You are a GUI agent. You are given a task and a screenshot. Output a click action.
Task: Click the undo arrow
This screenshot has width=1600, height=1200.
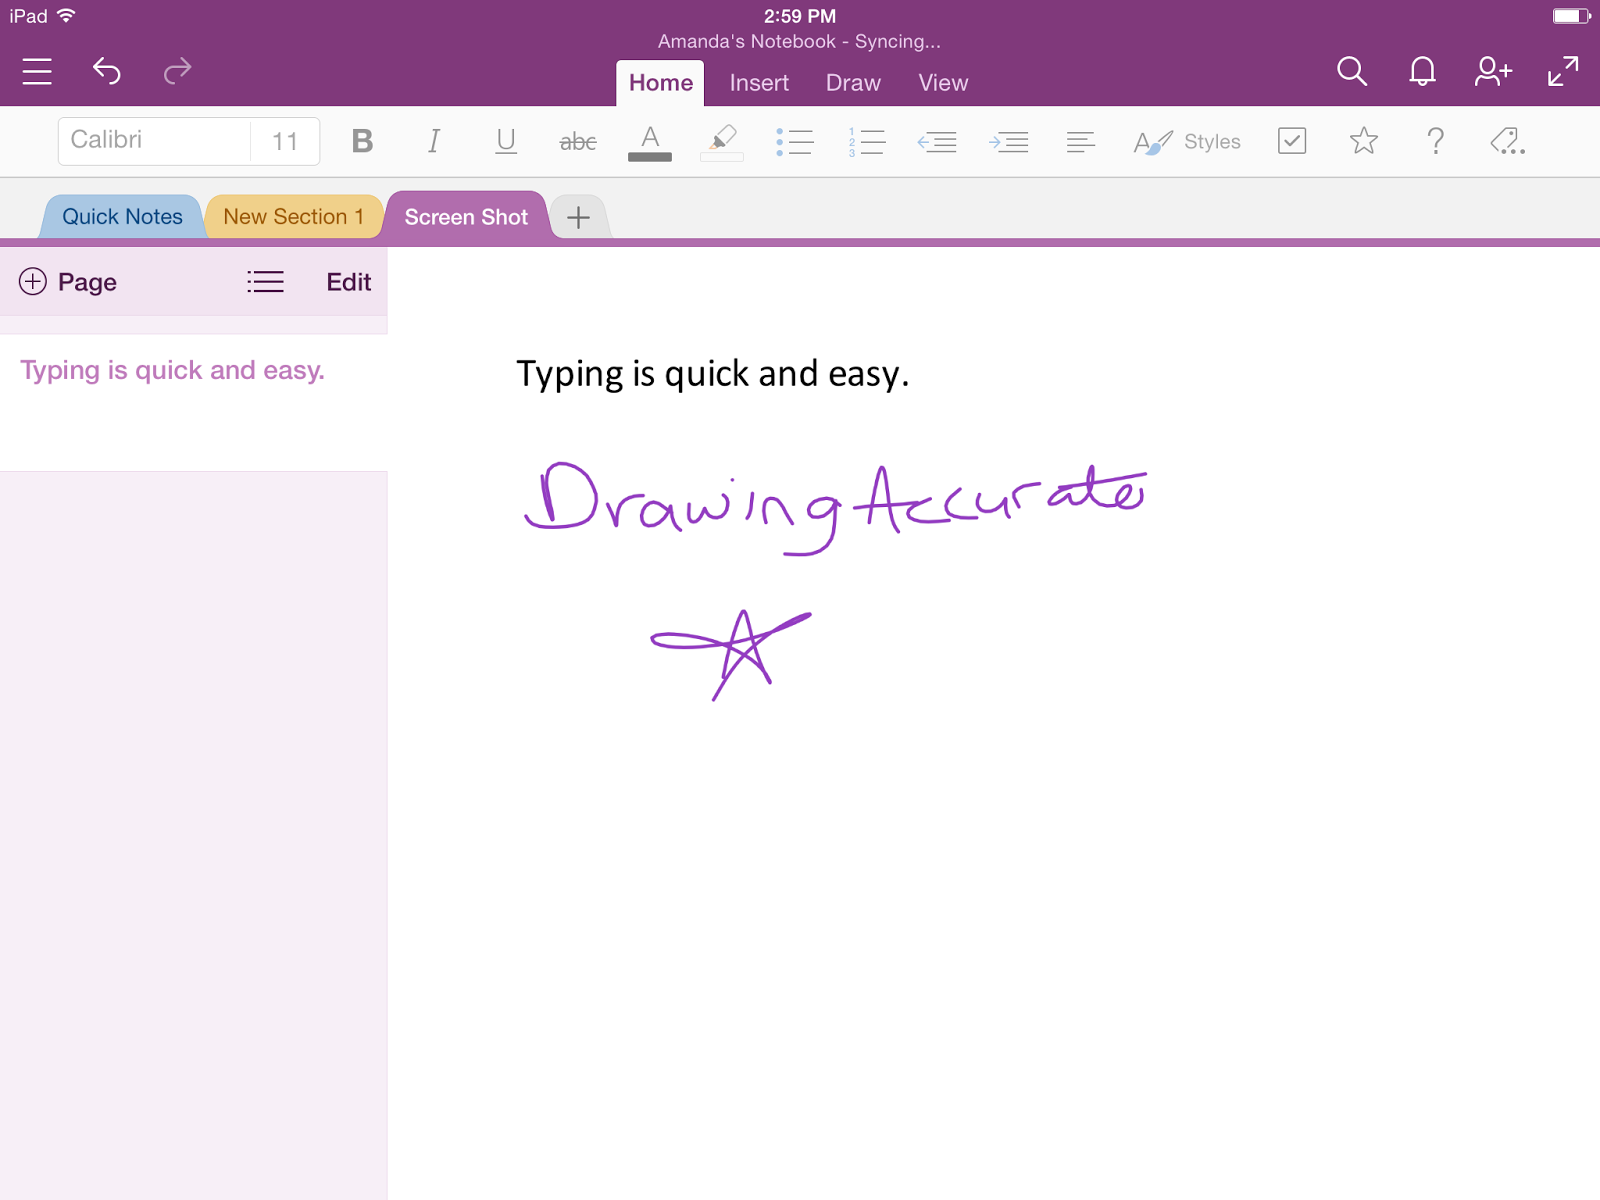point(107,71)
